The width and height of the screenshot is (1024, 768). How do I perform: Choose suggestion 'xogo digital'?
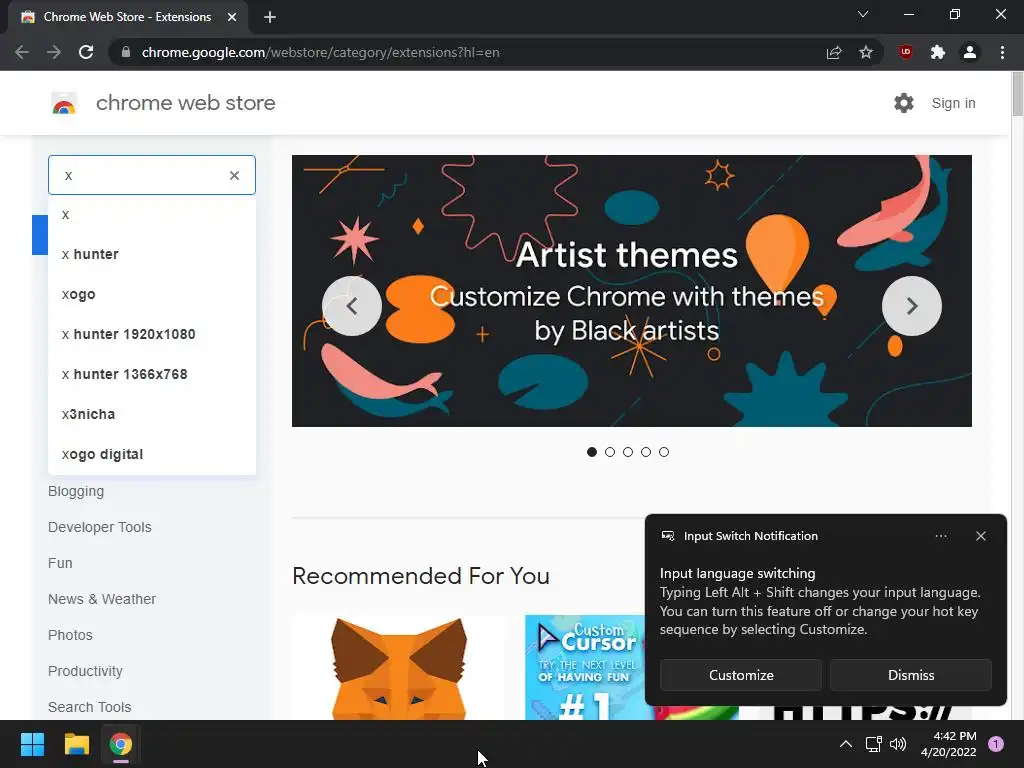tap(152, 454)
